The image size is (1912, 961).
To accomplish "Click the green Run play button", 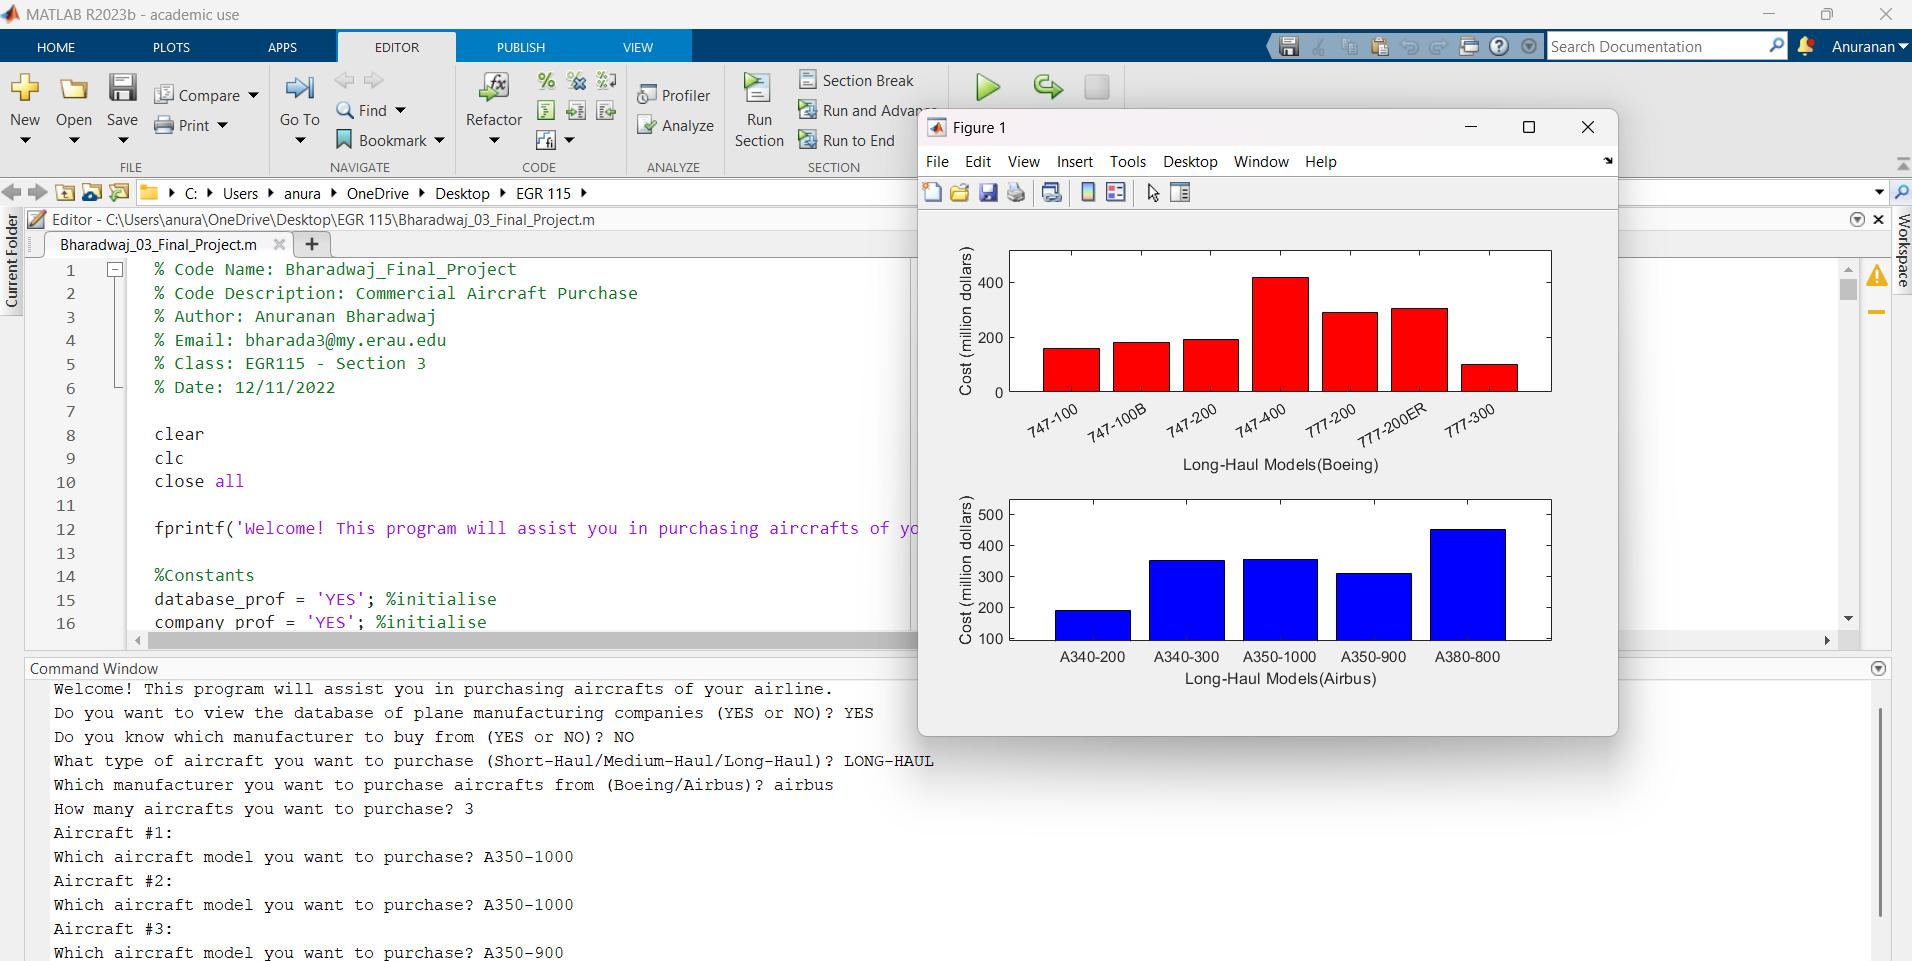I will tap(988, 87).
